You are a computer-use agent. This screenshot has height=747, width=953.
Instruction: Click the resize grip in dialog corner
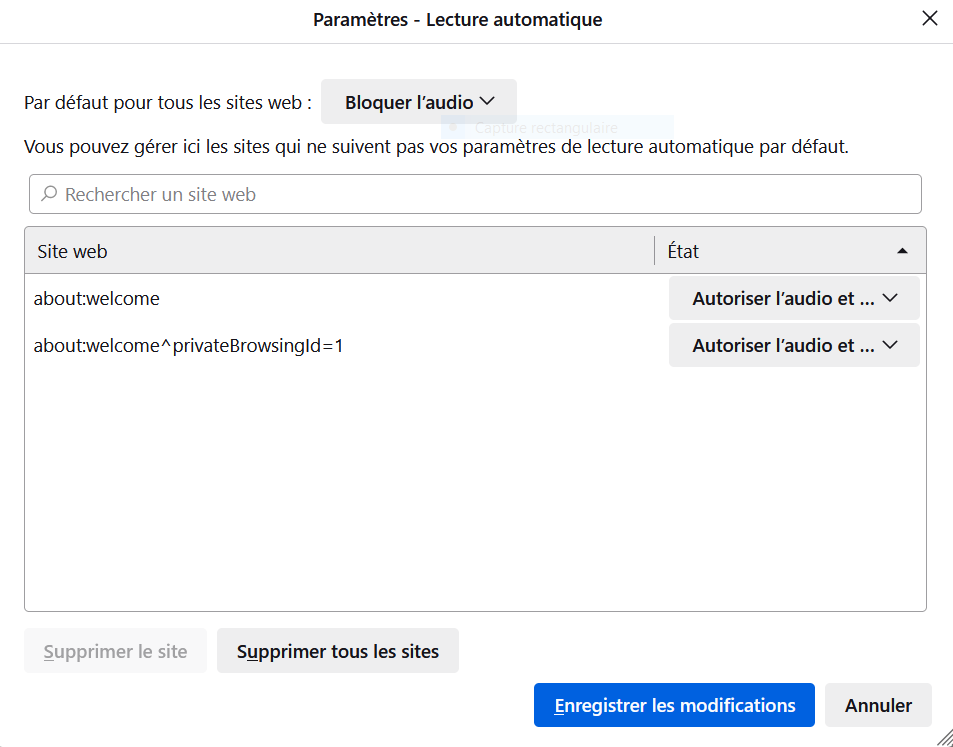click(x=943, y=737)
